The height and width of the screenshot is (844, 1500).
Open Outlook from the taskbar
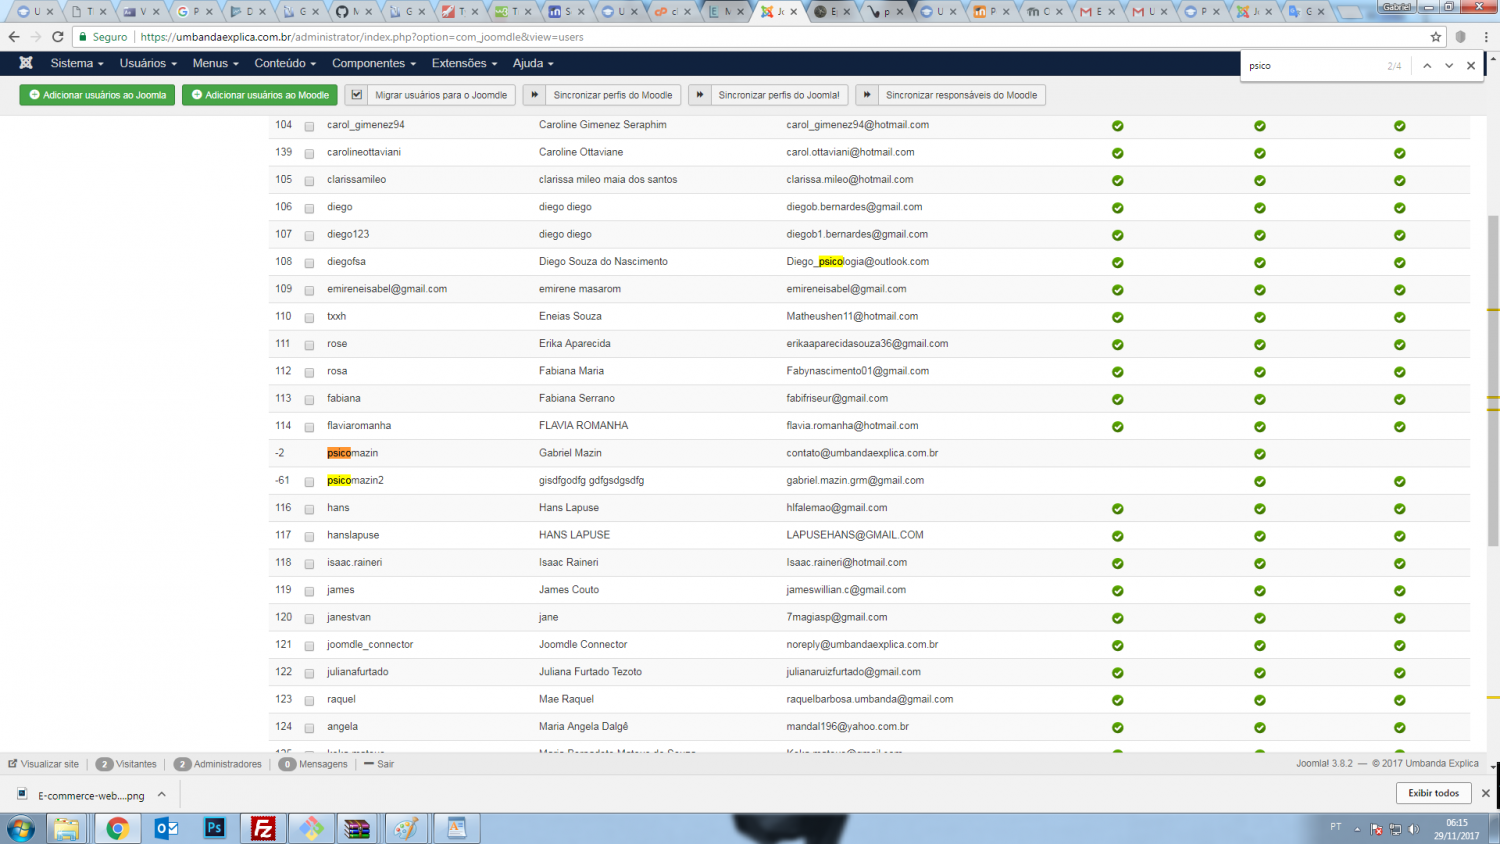click(x=166, y=828)
